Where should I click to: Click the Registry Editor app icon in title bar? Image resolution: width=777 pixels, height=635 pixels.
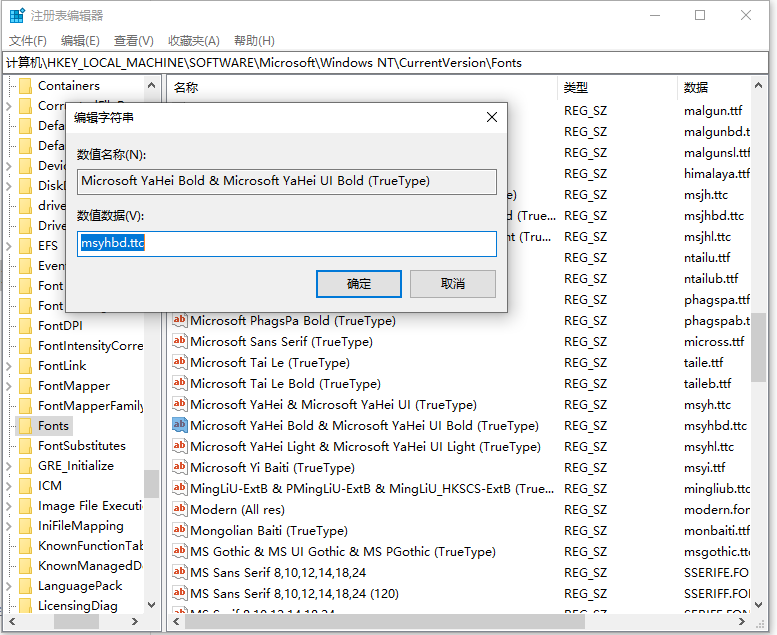click(17, 15)
